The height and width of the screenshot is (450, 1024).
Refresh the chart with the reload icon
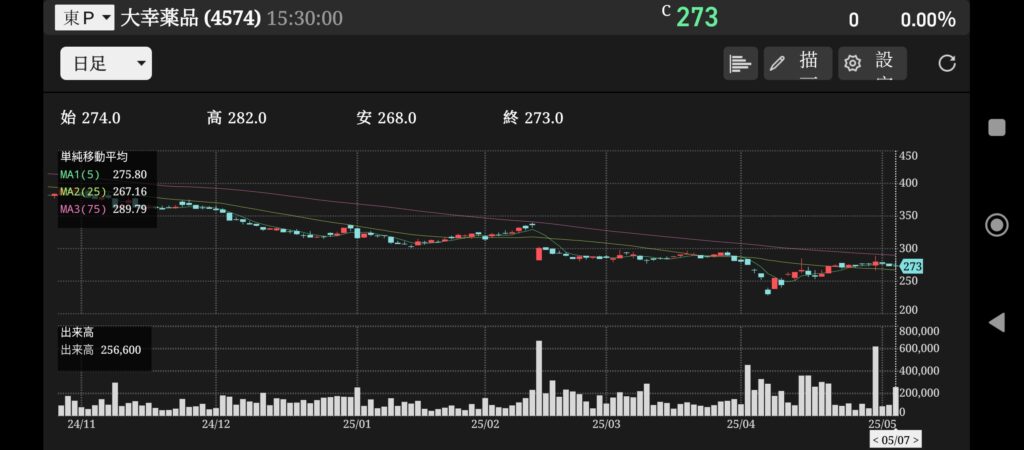coord(947,63)
